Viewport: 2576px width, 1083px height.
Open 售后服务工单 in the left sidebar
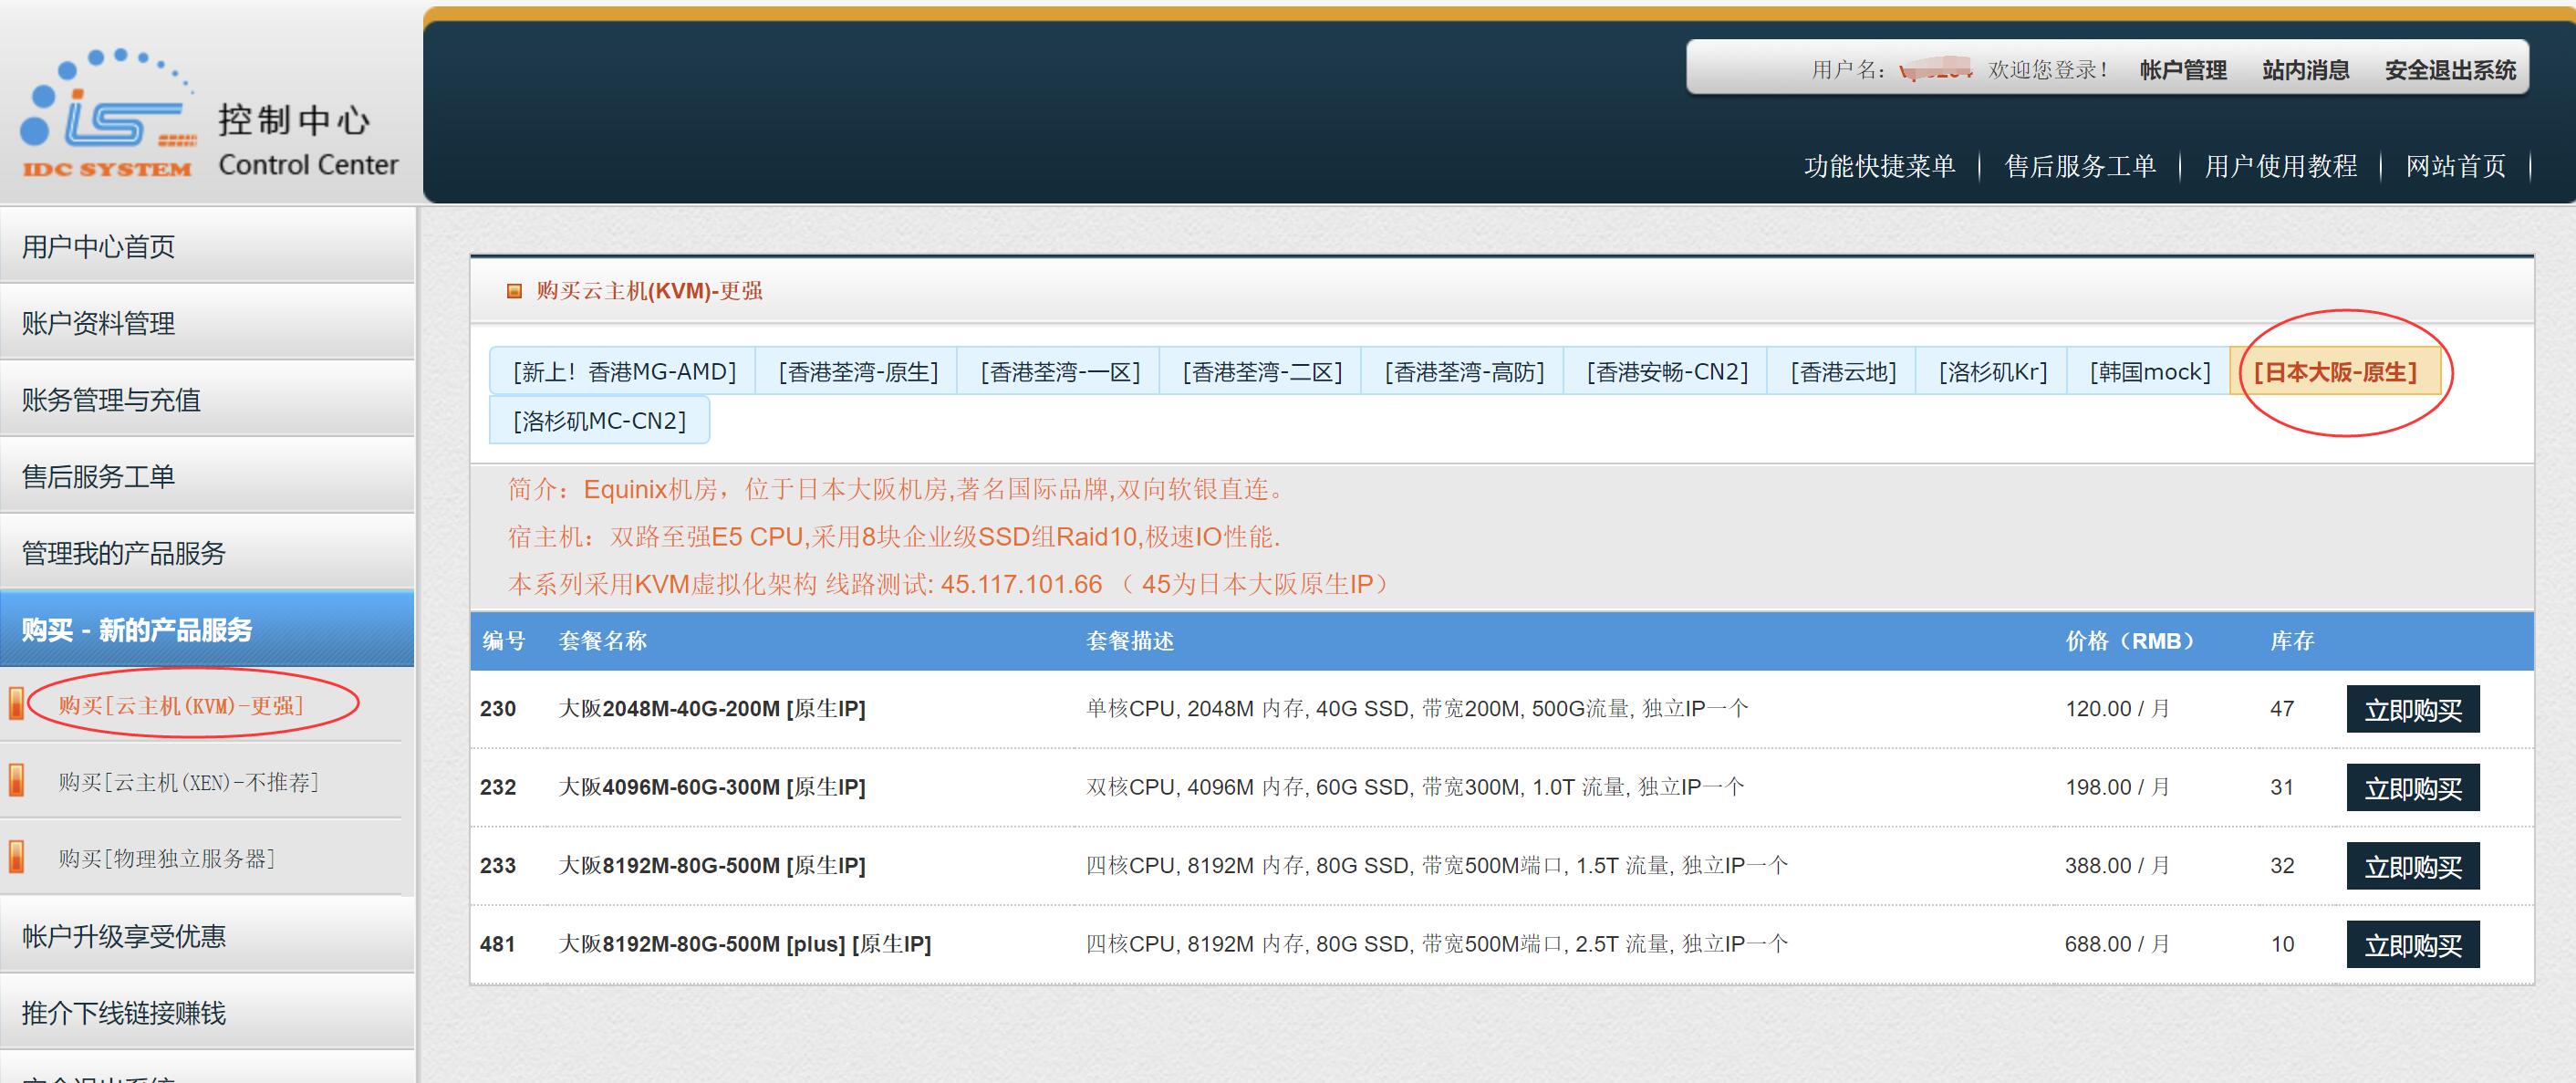(x=207, y=476)
